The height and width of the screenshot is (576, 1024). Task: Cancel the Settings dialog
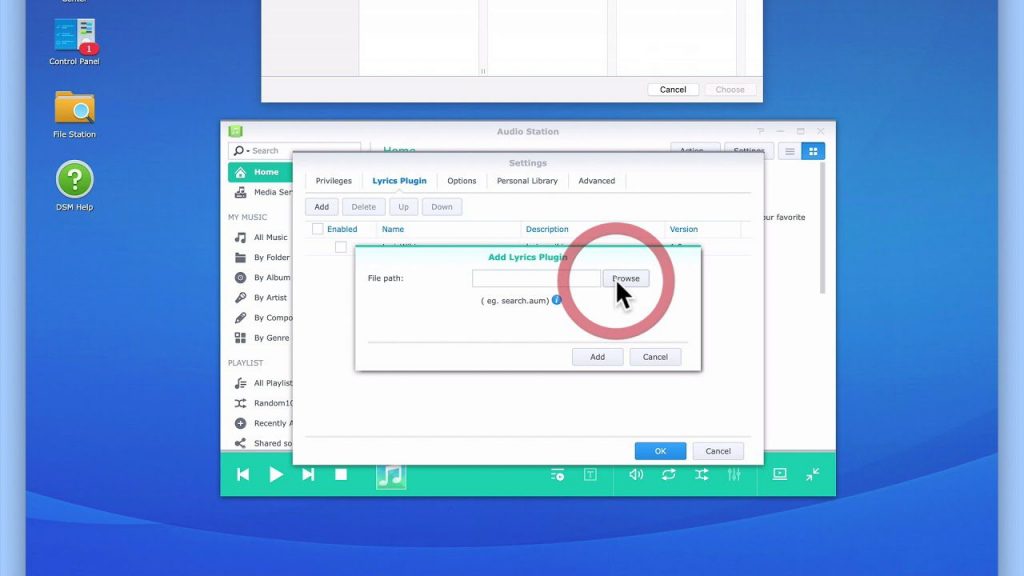click(718, 451)
